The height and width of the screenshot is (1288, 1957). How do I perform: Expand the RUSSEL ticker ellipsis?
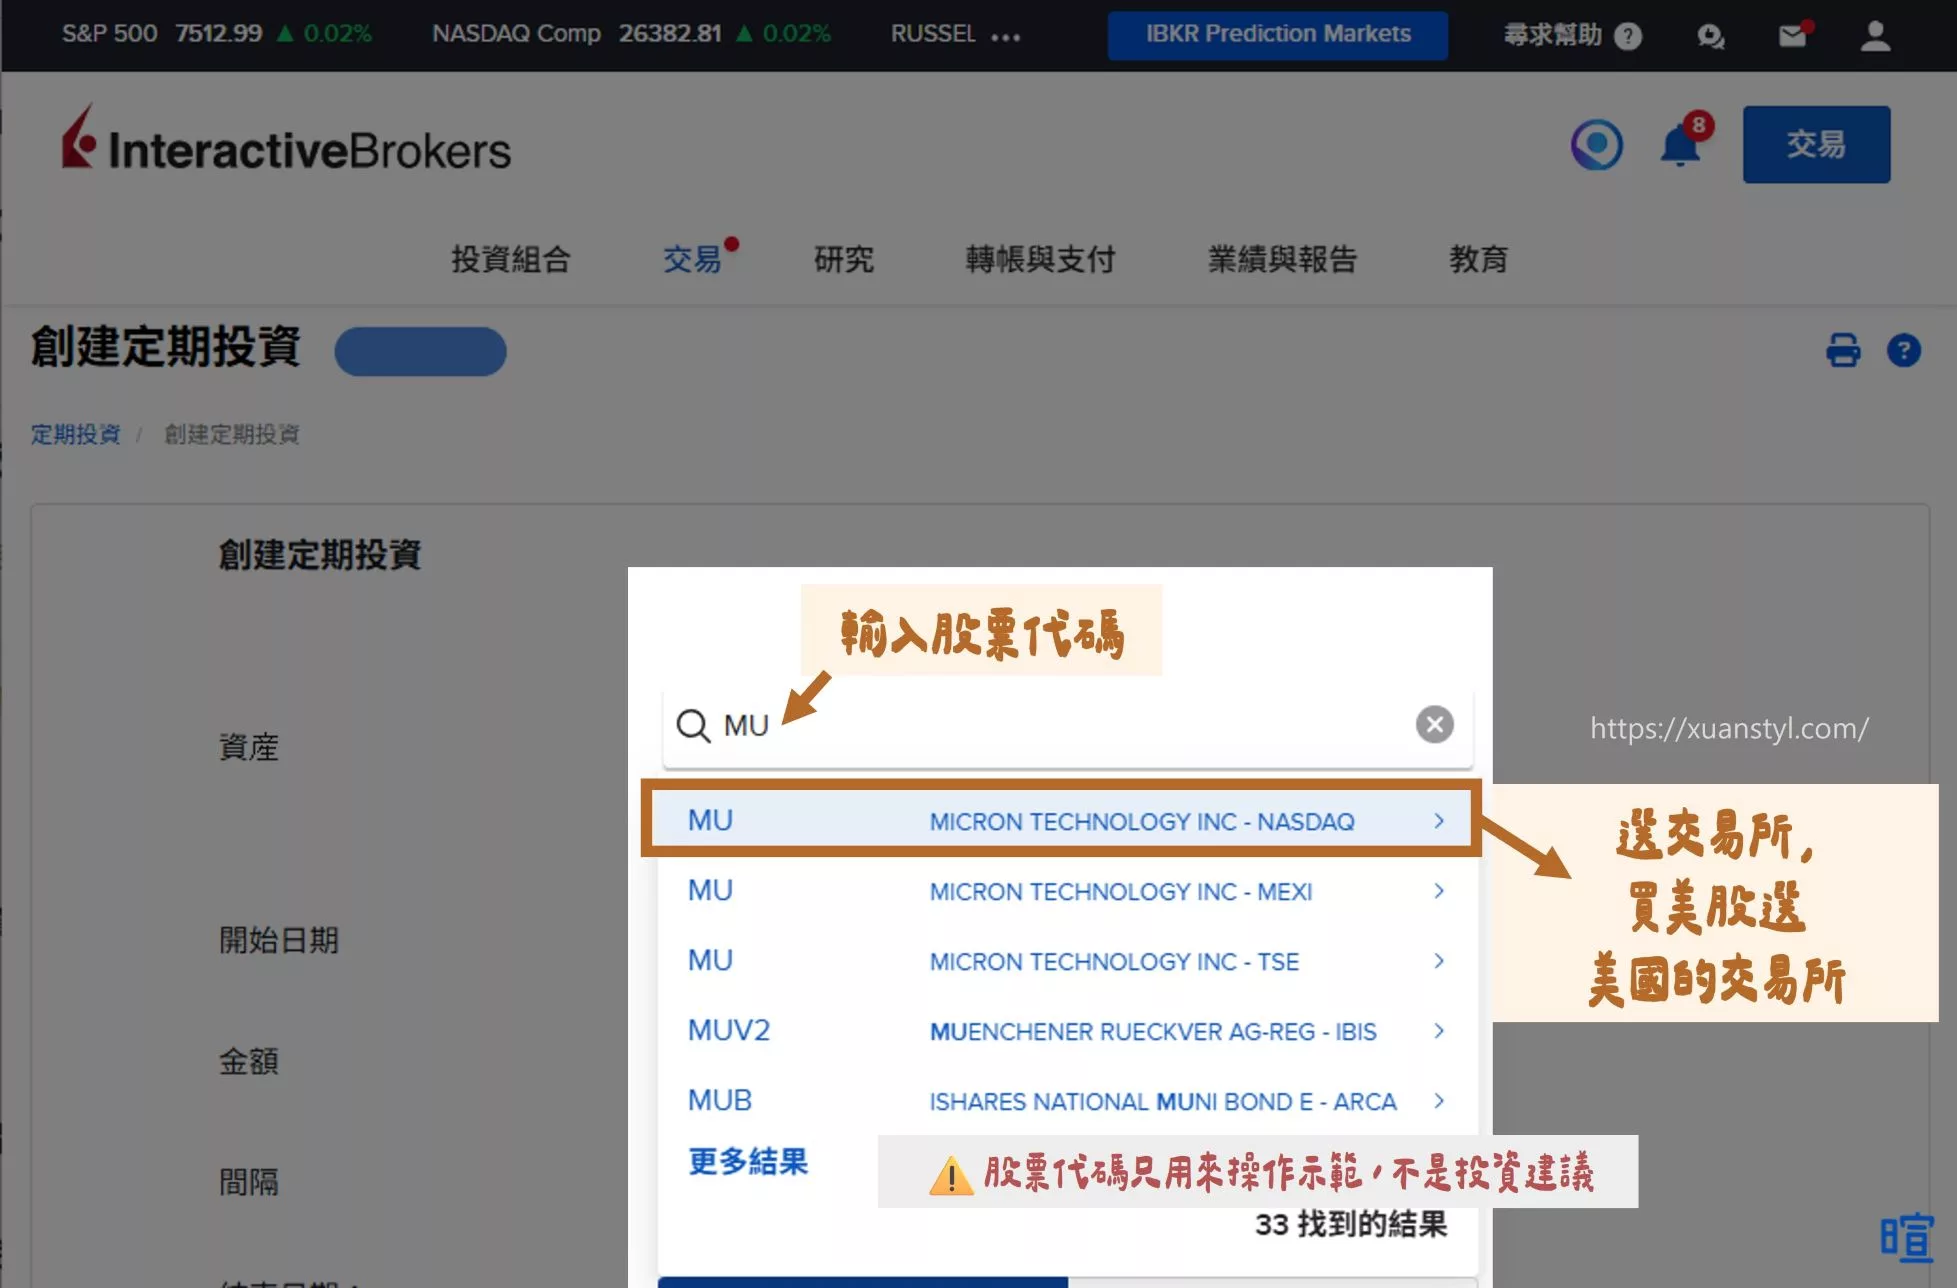pyautogui.click(x=1005, y=37)
